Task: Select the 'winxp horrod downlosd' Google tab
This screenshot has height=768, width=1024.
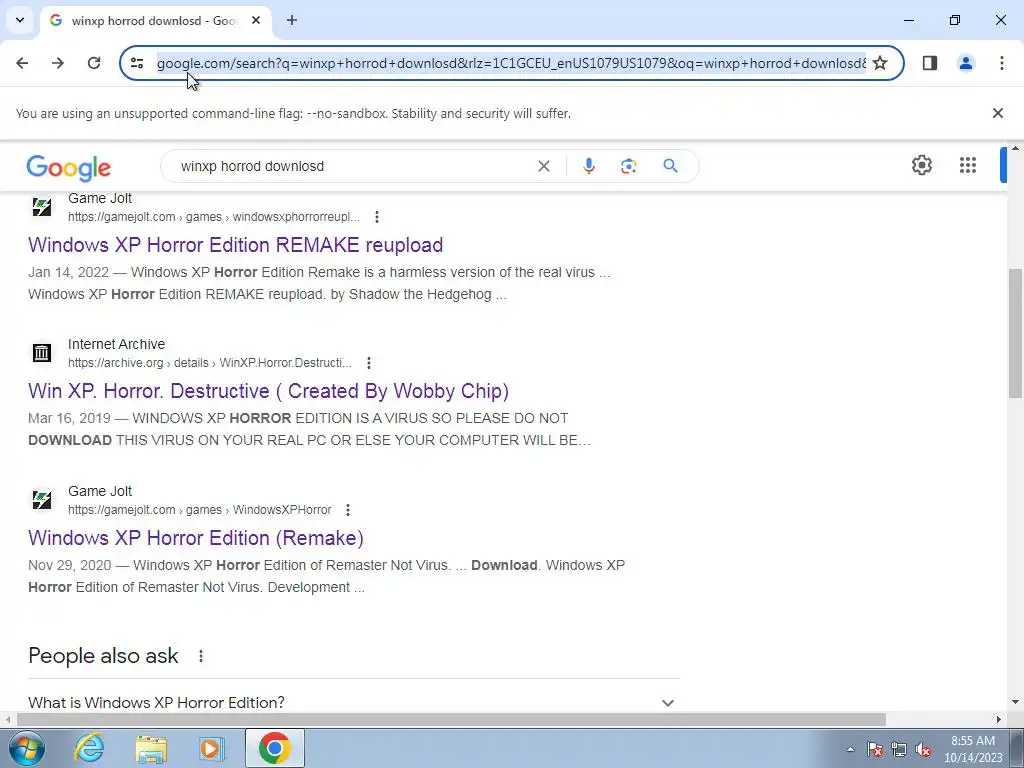Action: (155, 21)
